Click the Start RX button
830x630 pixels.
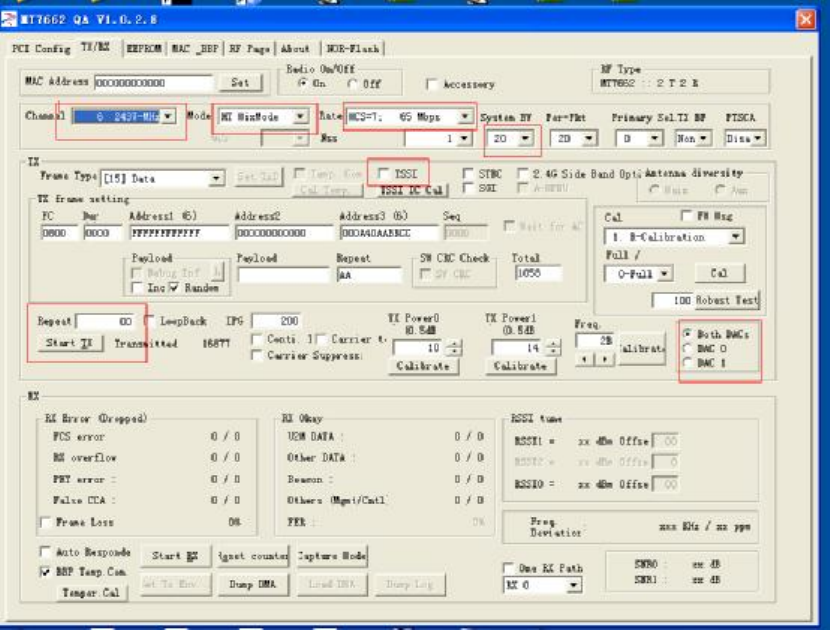(x=175, y=556)
